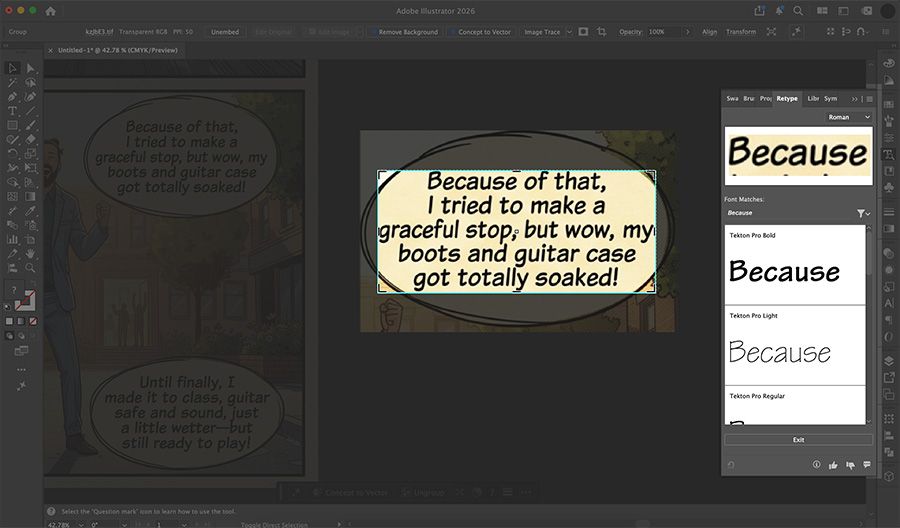
Task: Select the Zoom tool
Action: click(30, 267)
